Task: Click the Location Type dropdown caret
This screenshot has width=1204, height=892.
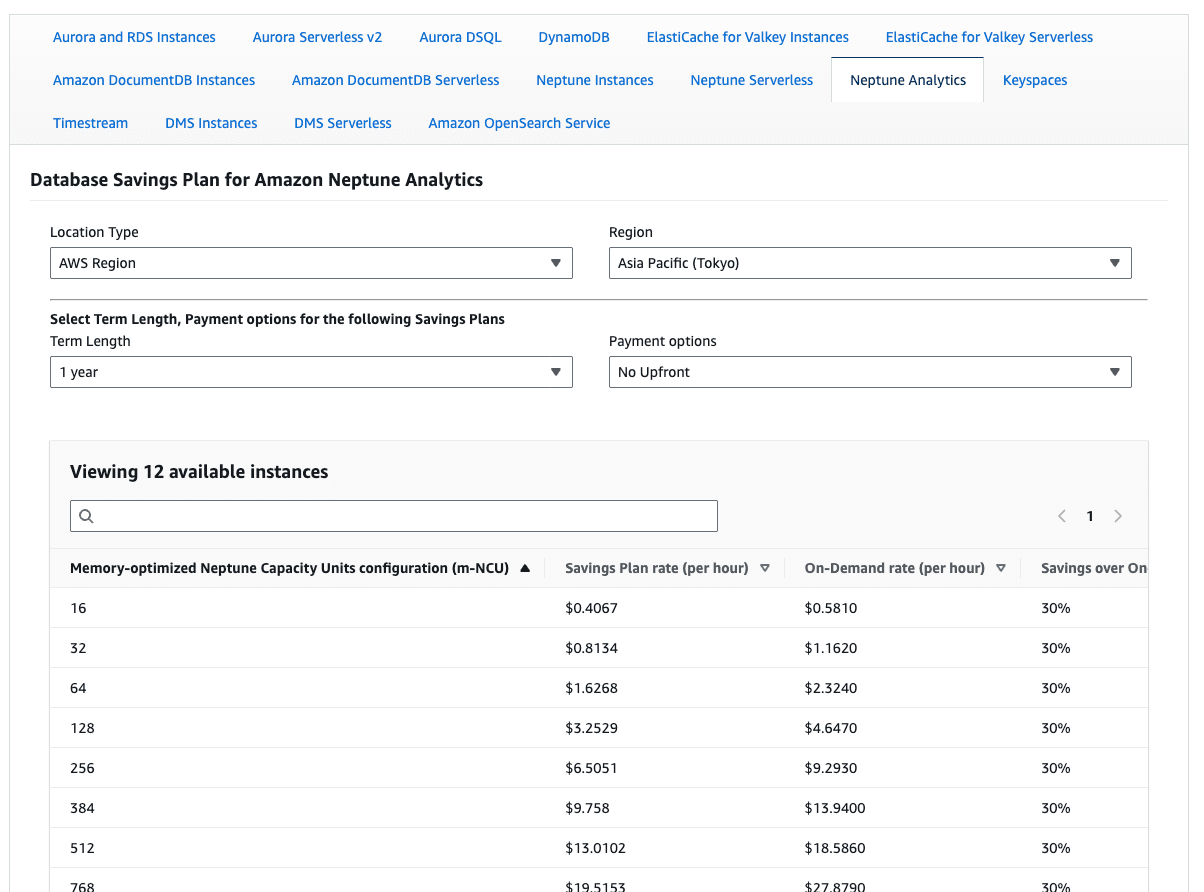Action: point(556,263)
